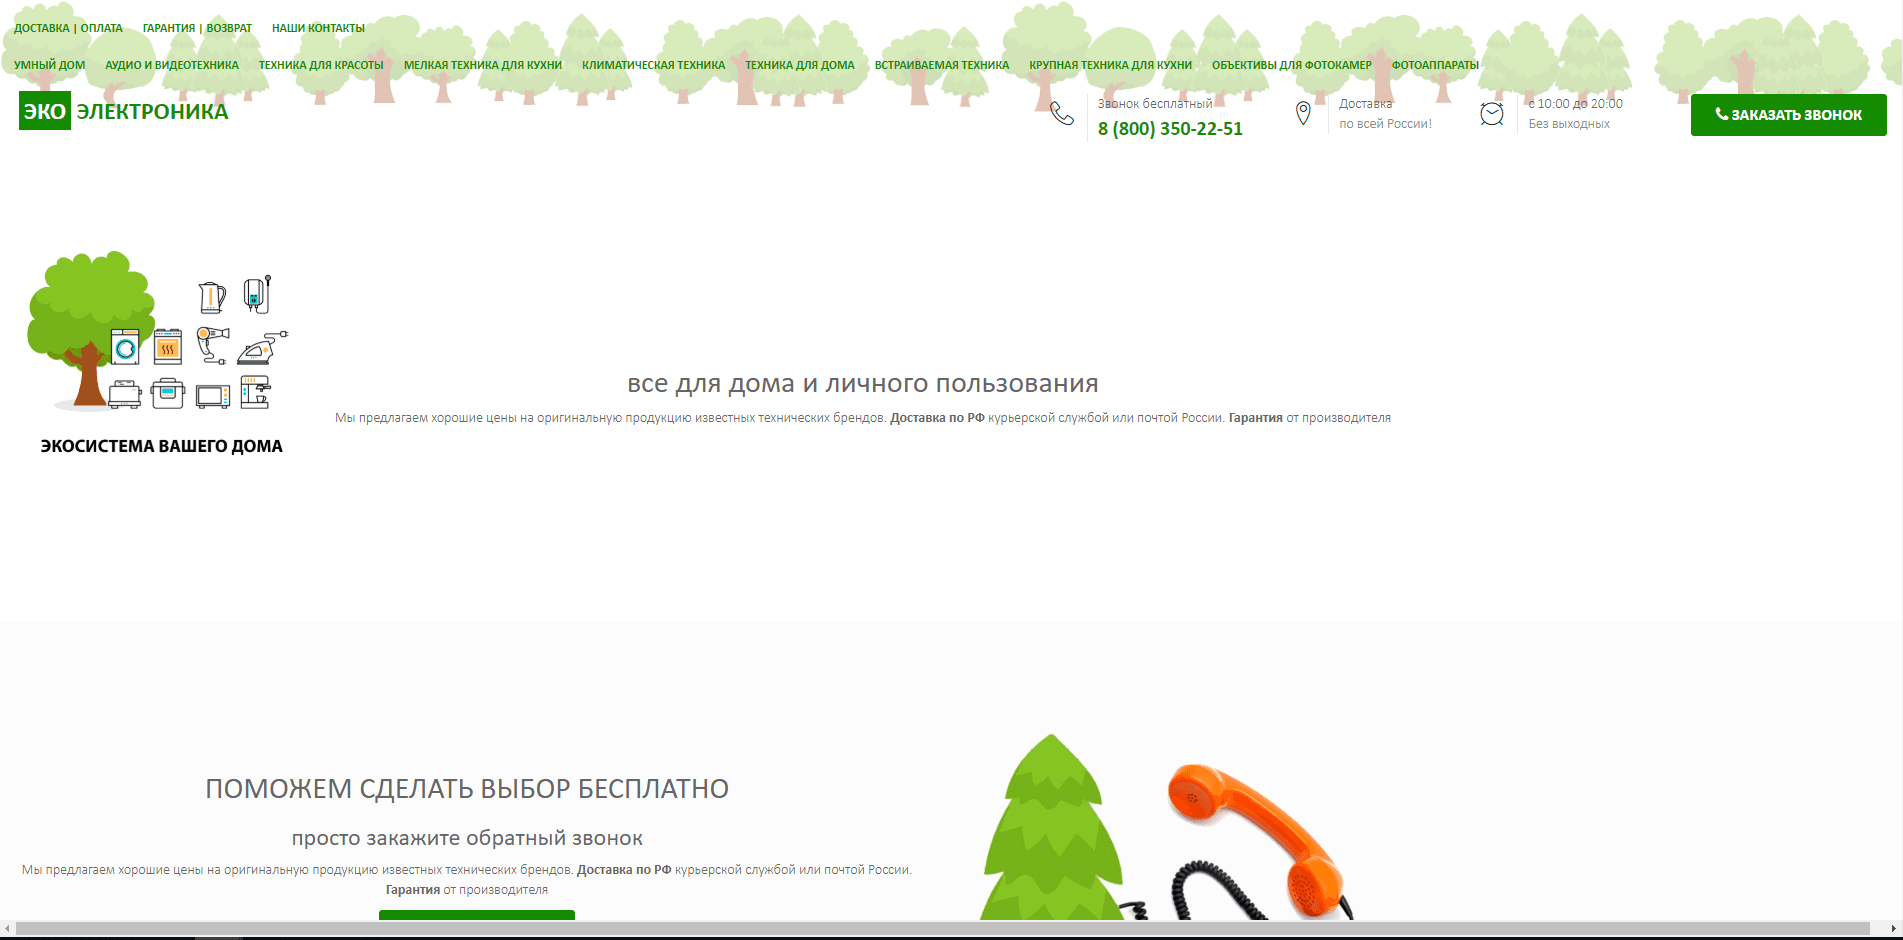Click the phone handset icon in header
Image resolution: width=1903 pixels, height=940 pixels.
[1062, 114]
